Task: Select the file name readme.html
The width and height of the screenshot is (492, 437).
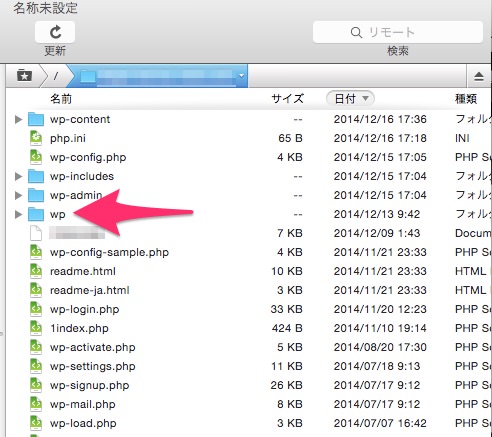Action: (83, 271)
